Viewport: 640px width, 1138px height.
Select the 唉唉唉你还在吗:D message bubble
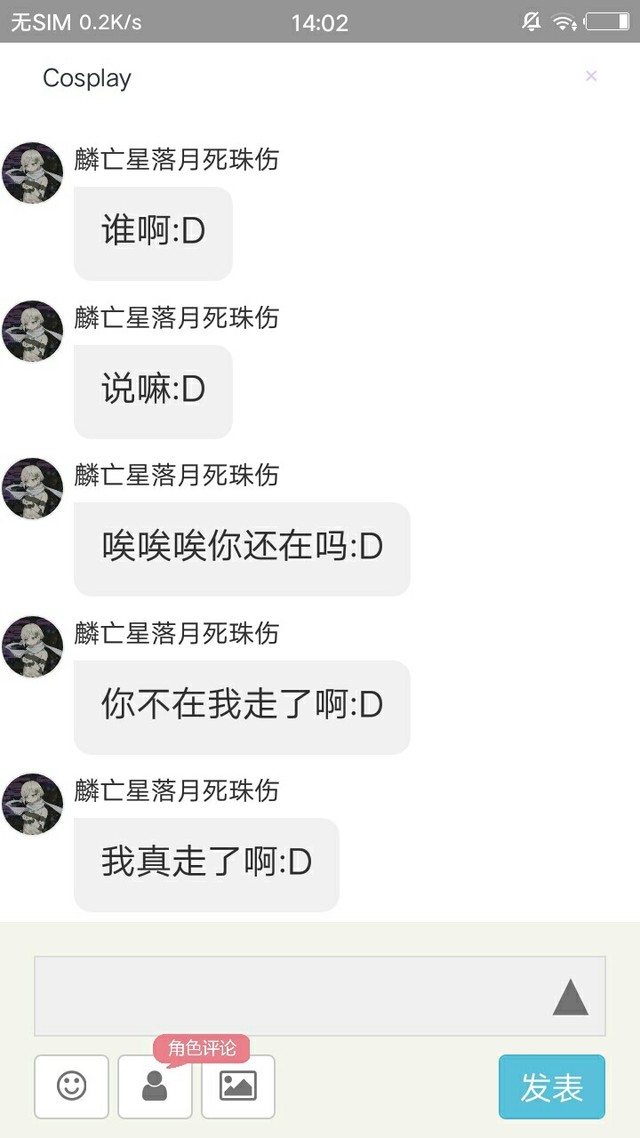[242, 549]
